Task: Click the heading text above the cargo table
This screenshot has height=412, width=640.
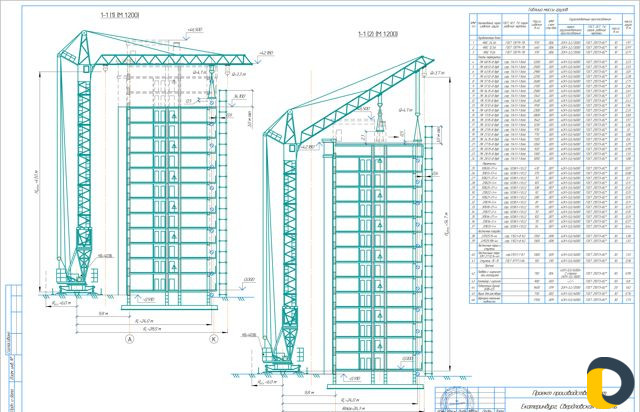Action: pyautogui.click(x=548, y=9)
